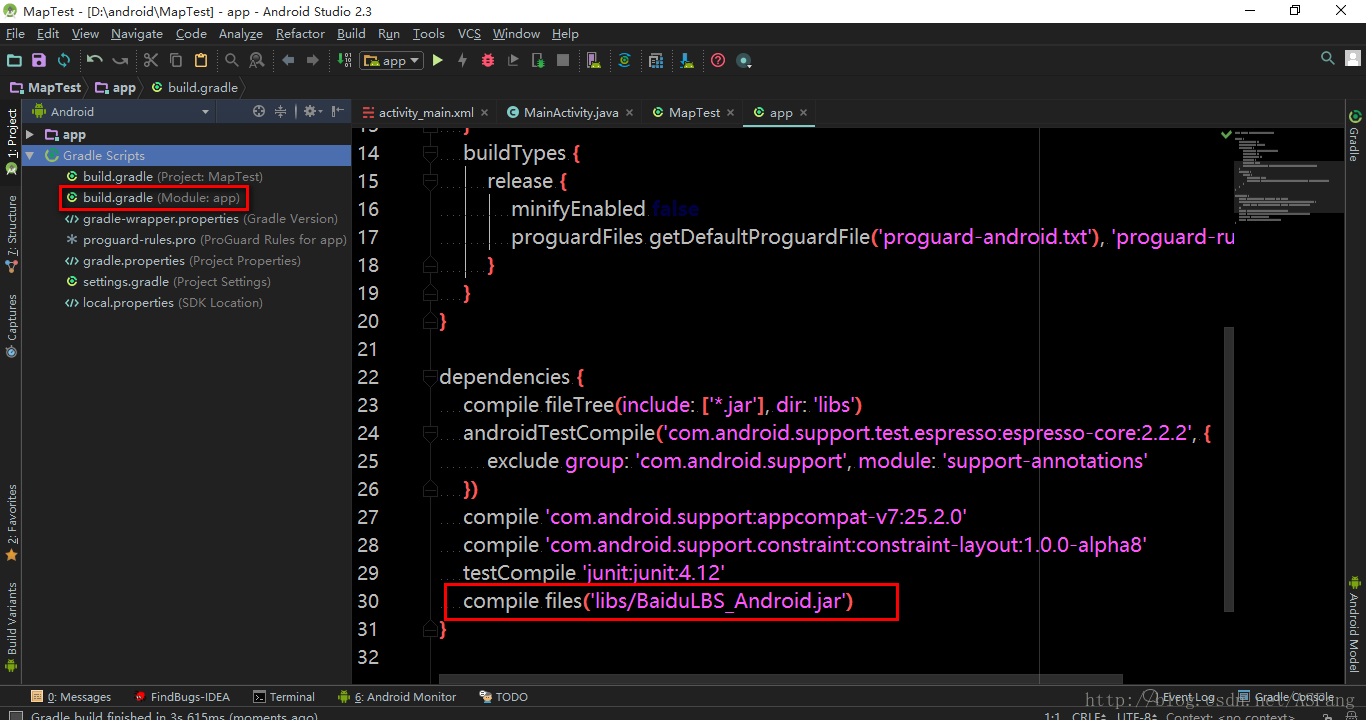1366x720 pixels.
Task: Click the red Help question mark icon
Action: point(718,60)
